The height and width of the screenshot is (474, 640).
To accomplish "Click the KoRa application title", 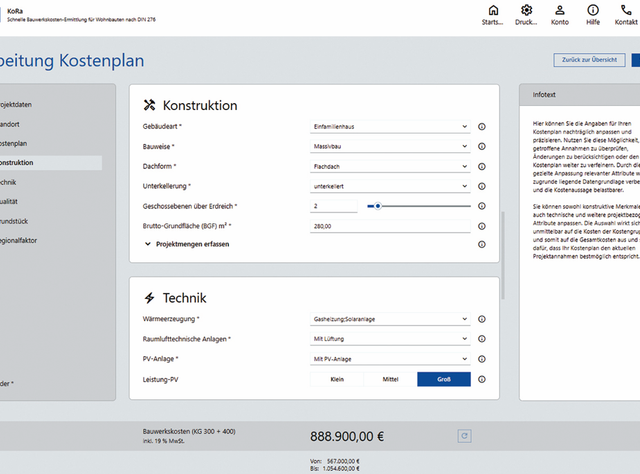I will 15,11.
